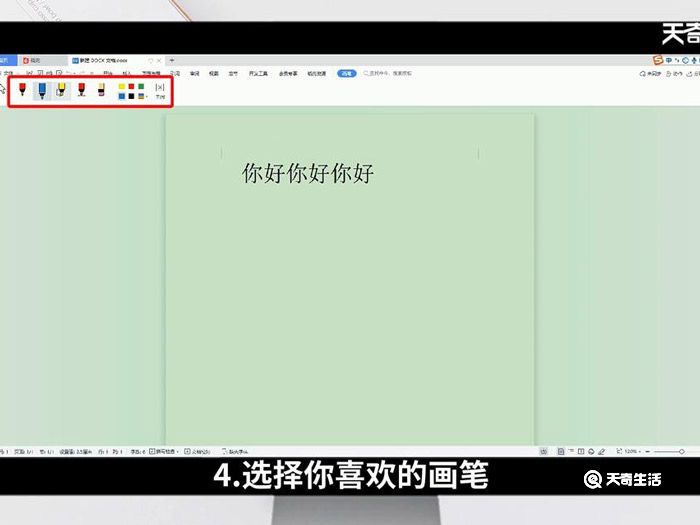Viewport: 700px width, 525px height.
Task: Click the undo arrow in quick access bar
Action: [x=69, y=73]
